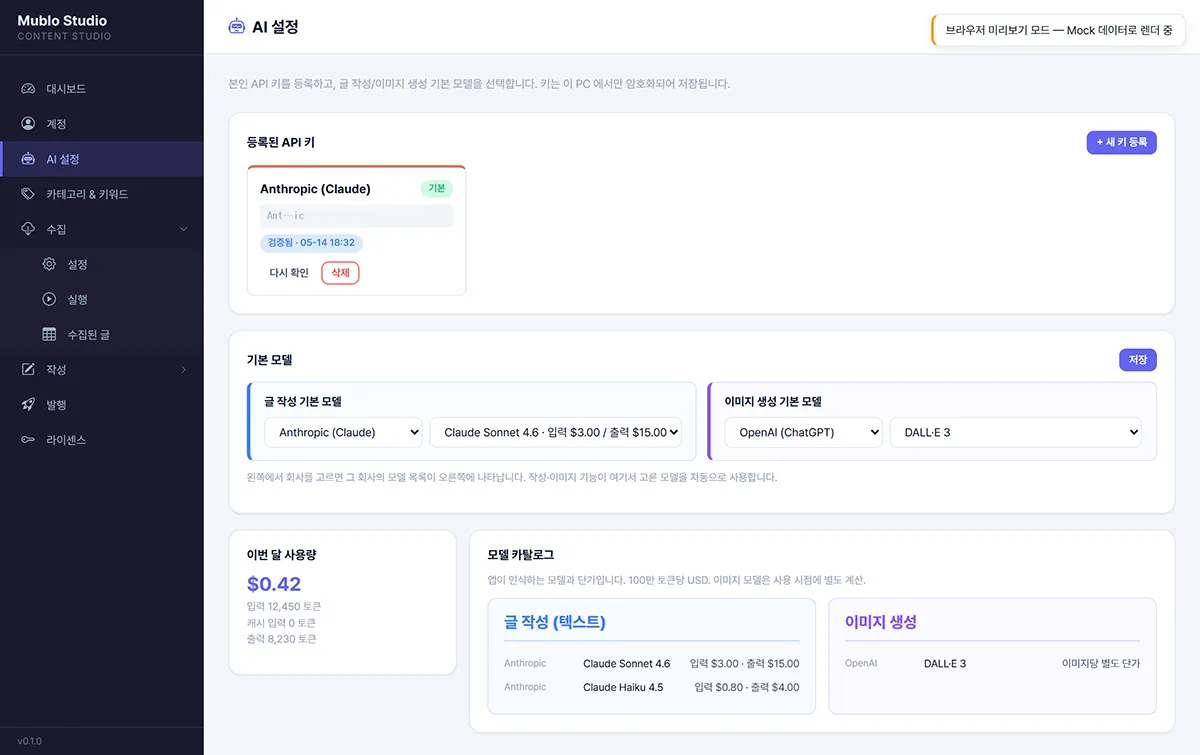Click the robot icon in the page header
This screenshot has height=755, width=1200.
(237, 27)
